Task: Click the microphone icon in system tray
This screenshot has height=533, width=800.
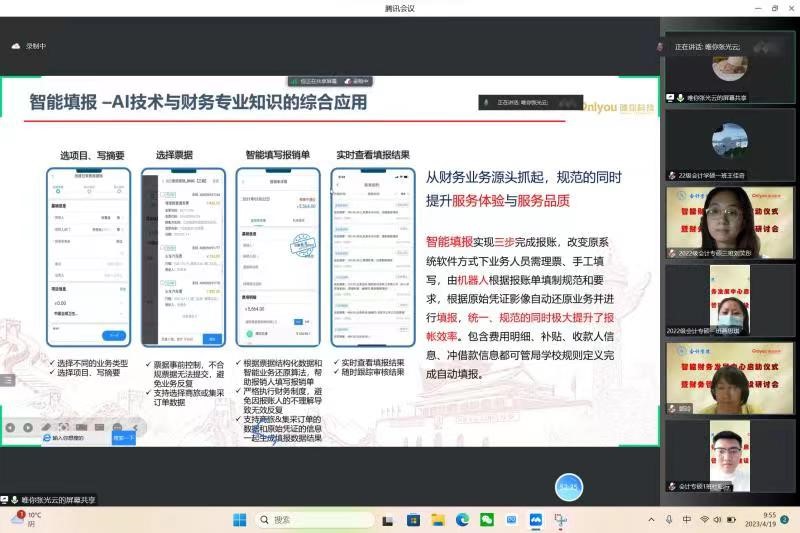Action: pos(669,520)
